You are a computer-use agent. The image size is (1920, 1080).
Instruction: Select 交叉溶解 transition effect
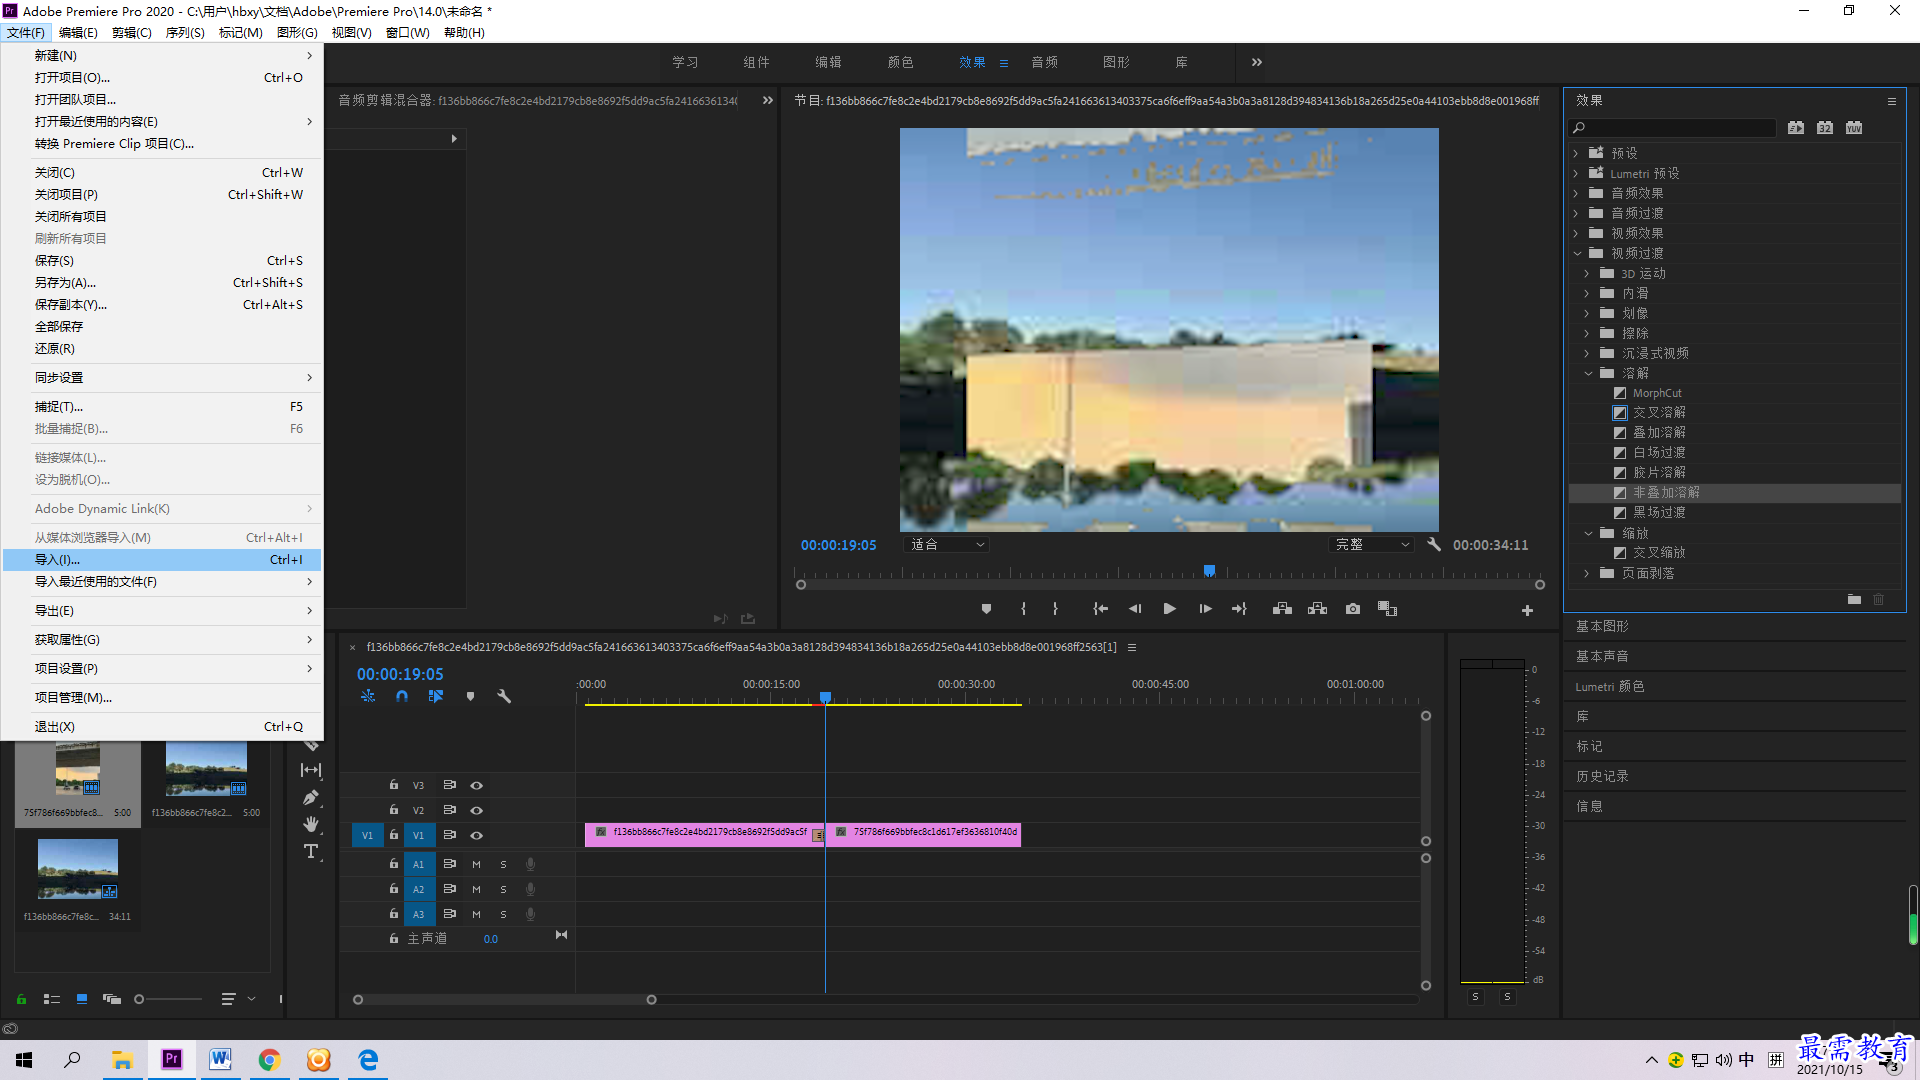(1659, 413)
